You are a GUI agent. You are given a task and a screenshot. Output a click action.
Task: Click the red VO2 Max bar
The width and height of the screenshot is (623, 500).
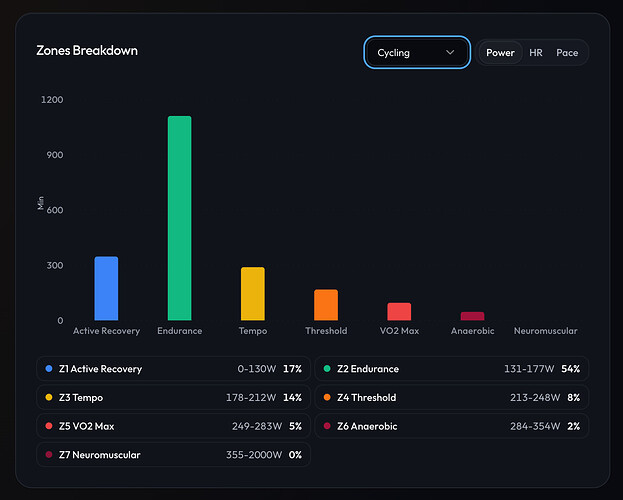click(399, 312)
